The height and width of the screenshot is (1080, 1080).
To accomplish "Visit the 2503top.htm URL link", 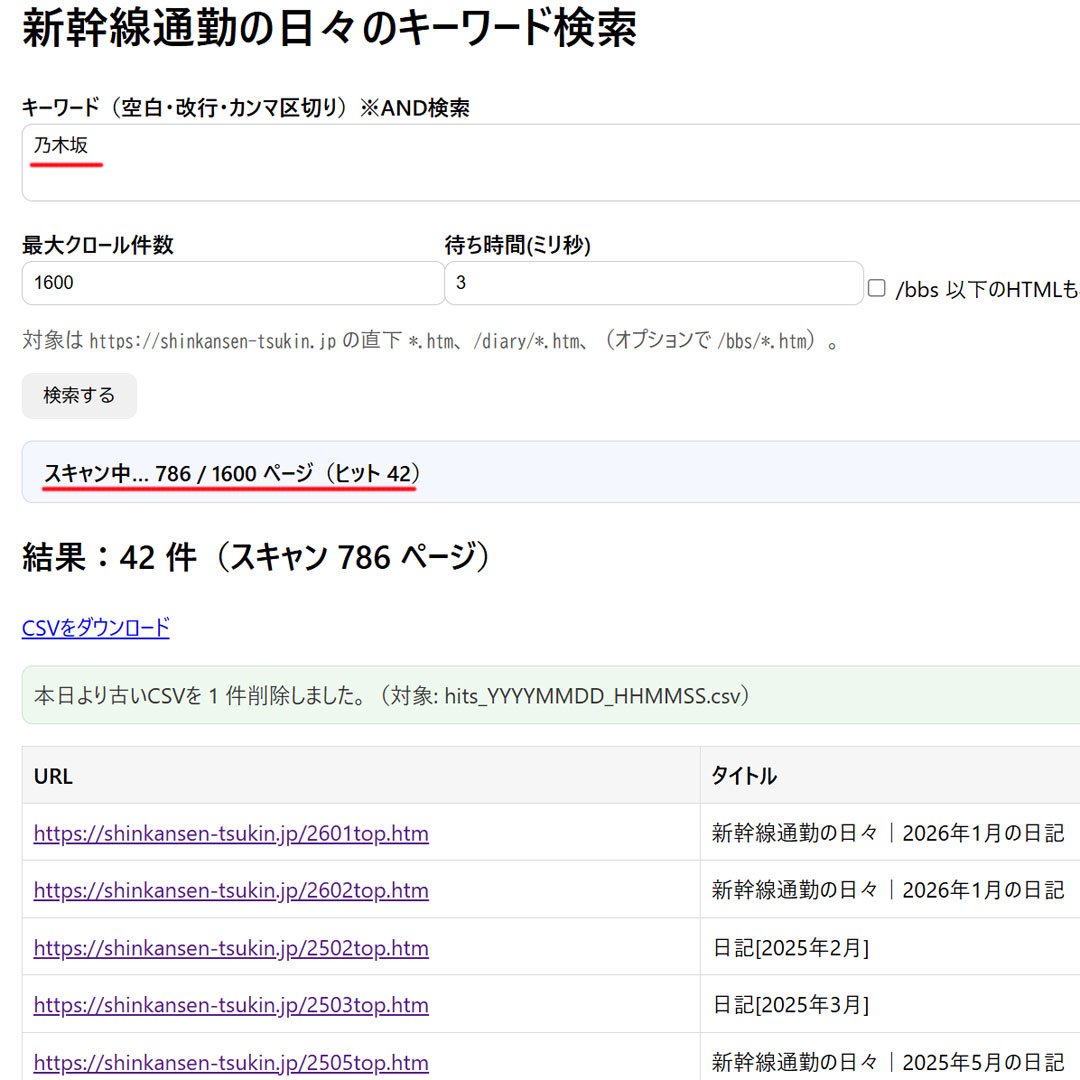I will (x=231, y=1005).
